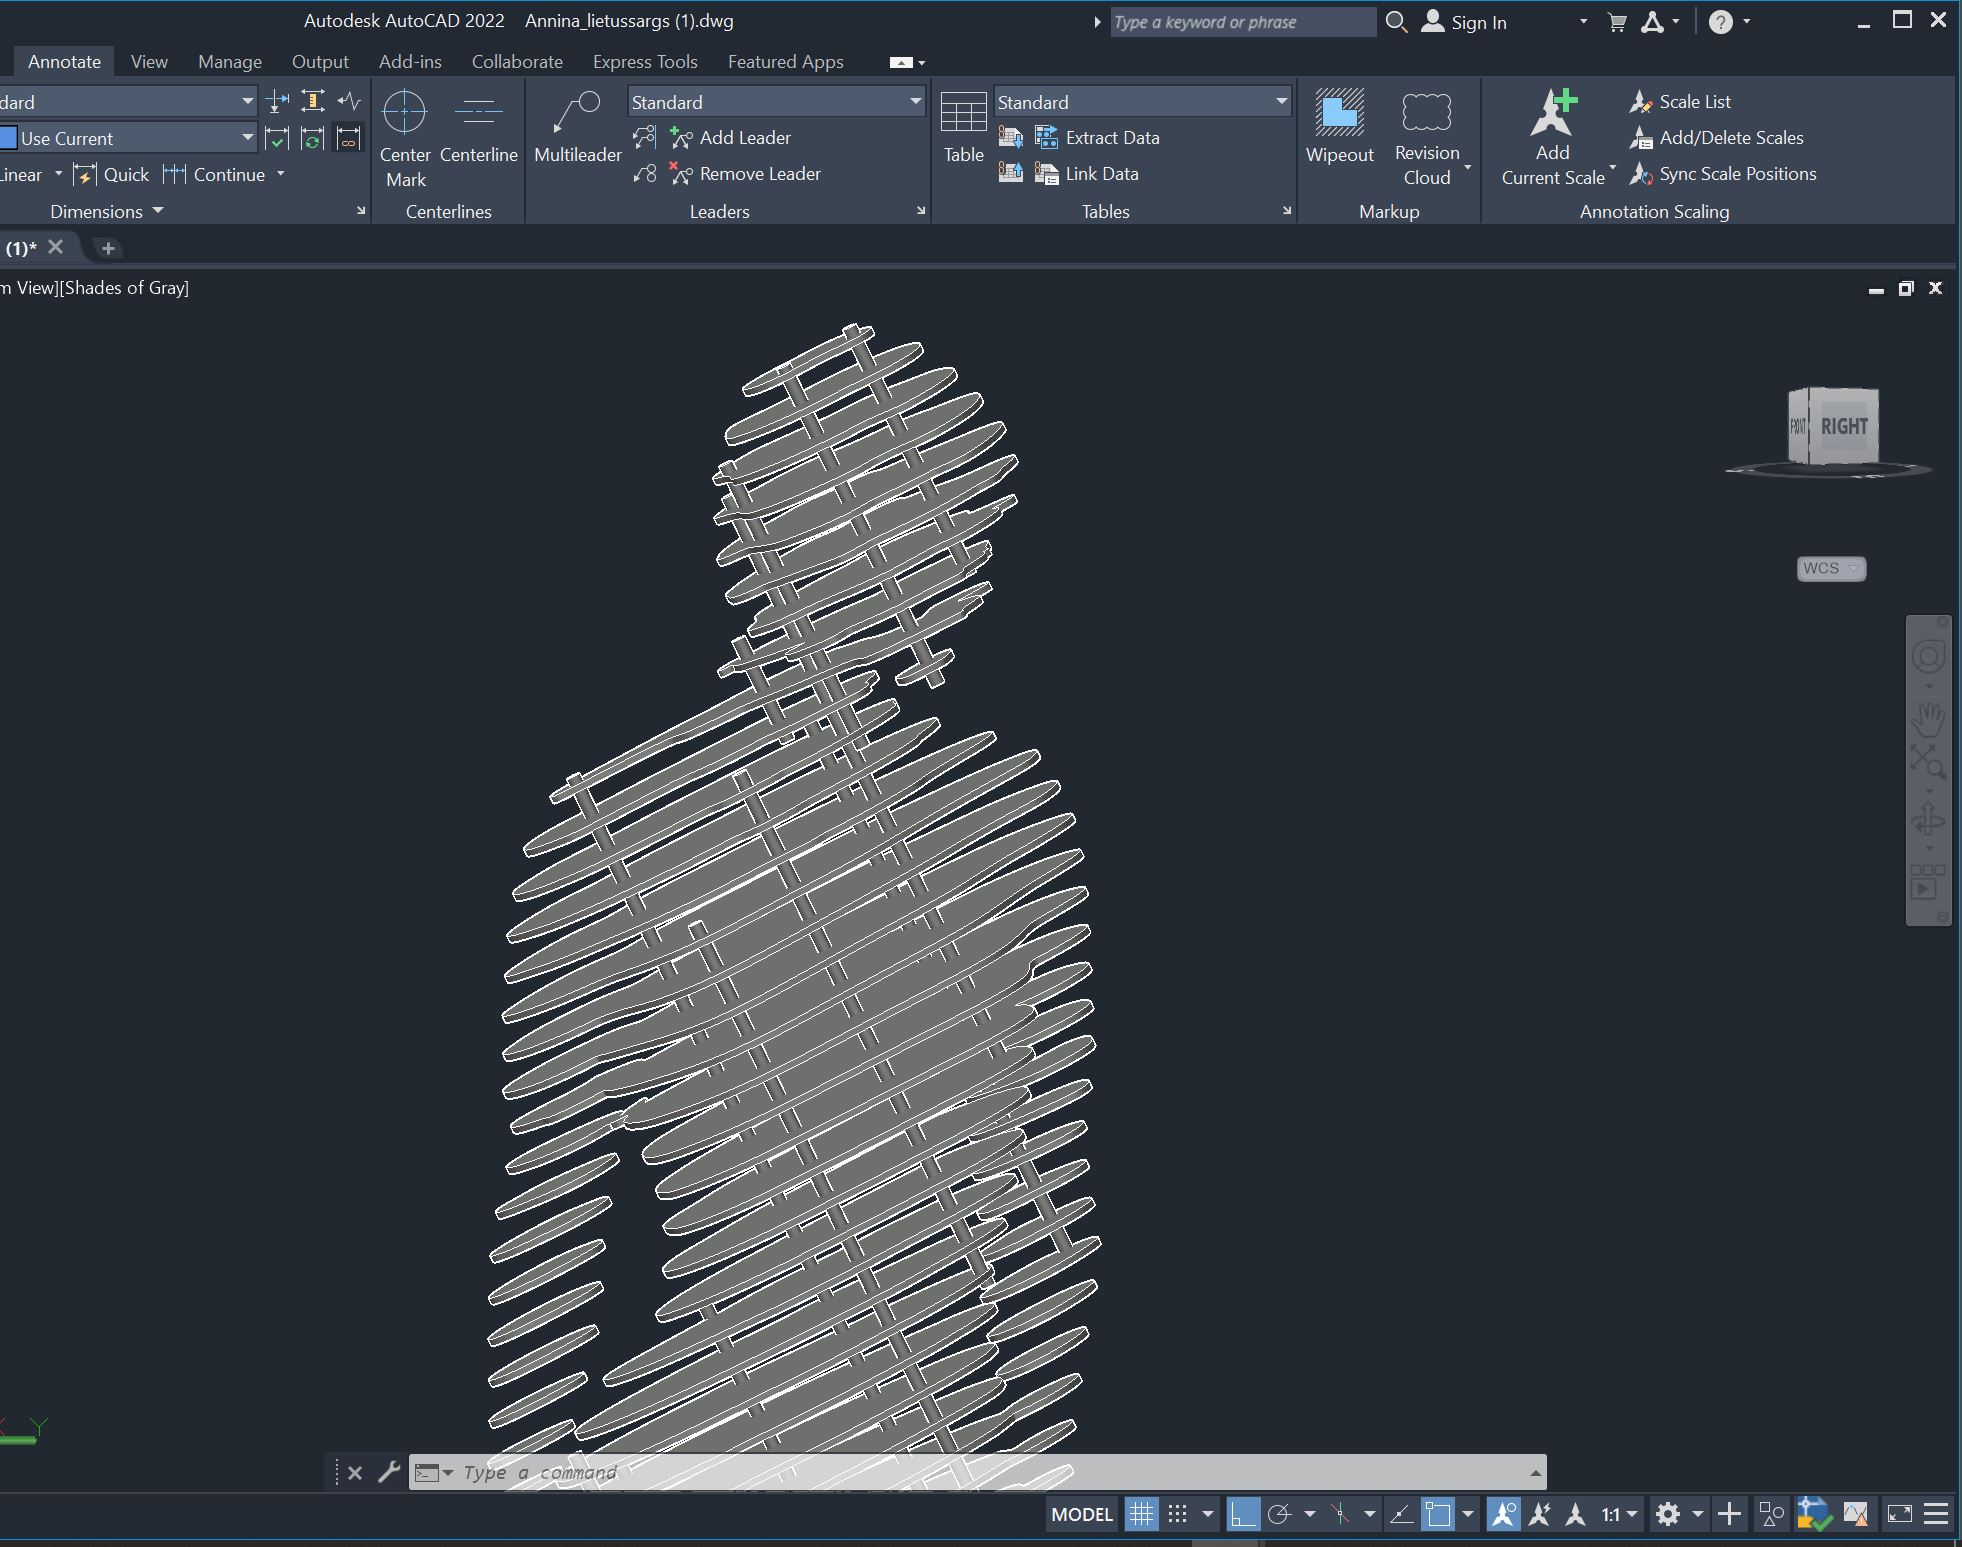Toggle show annotation objects
The height and width of the screenshot is (1547, 1962).
[1503, 1514]
